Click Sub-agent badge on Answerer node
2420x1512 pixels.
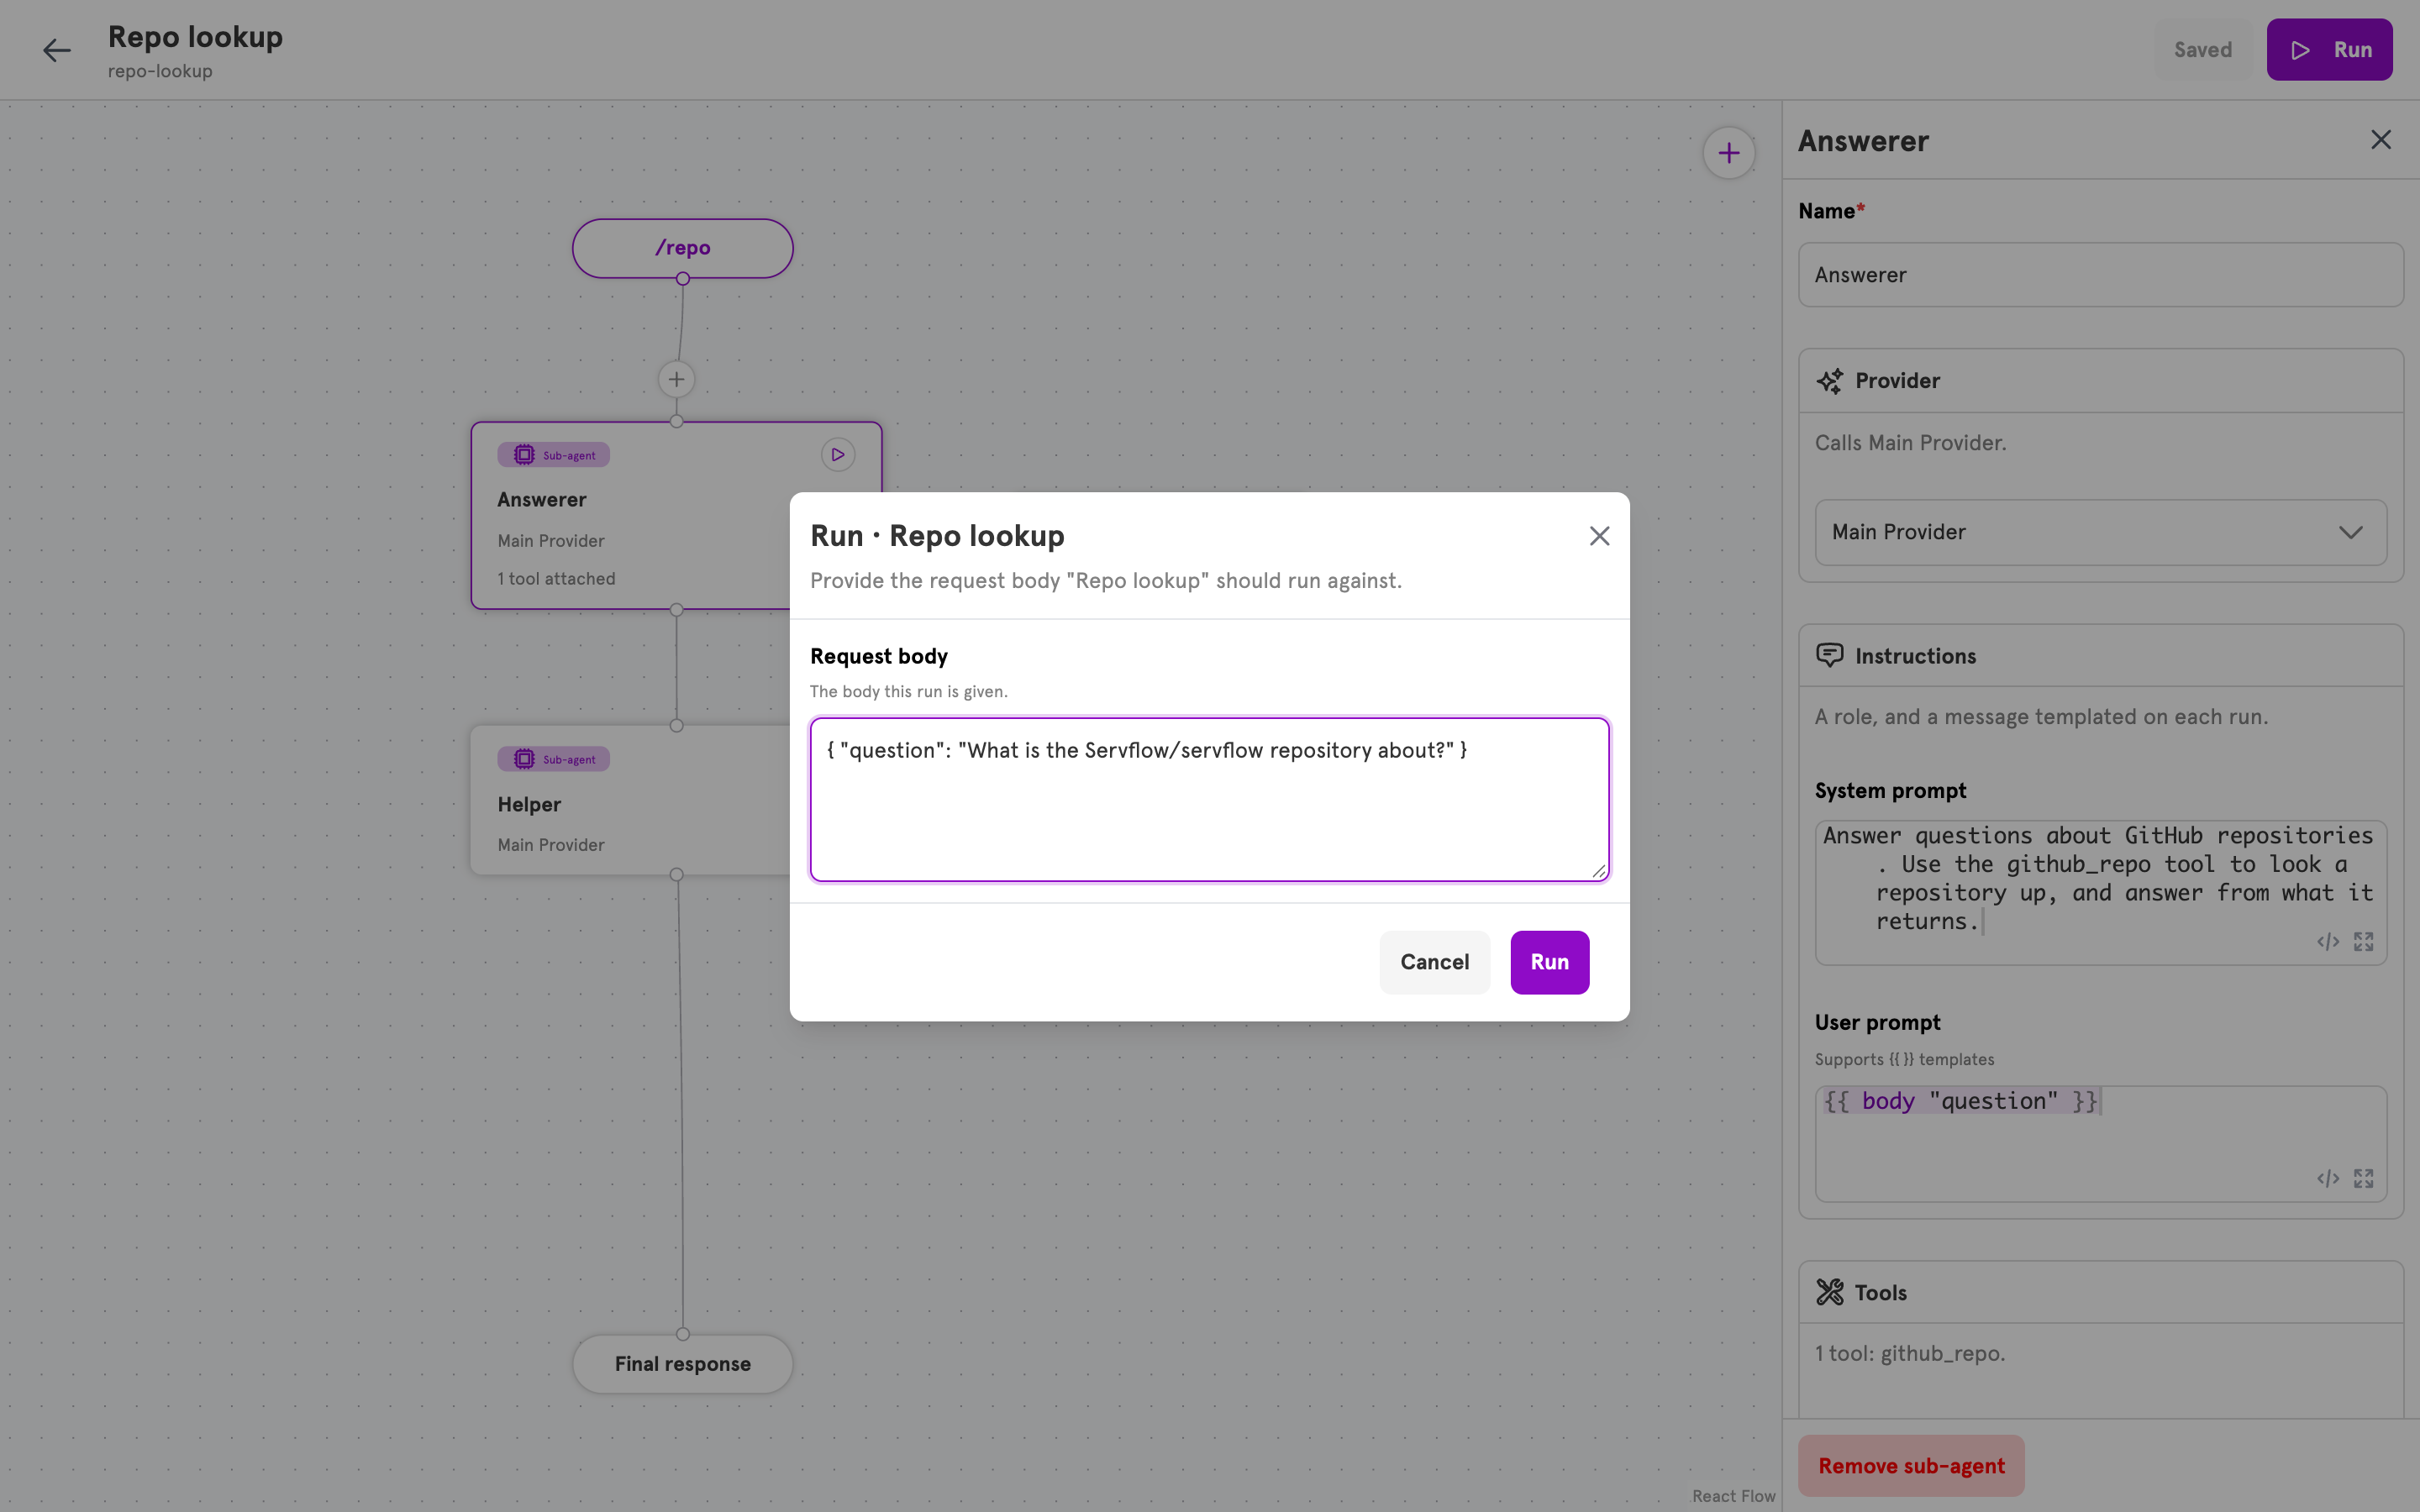pyautogui.click(x=554, y=455)
